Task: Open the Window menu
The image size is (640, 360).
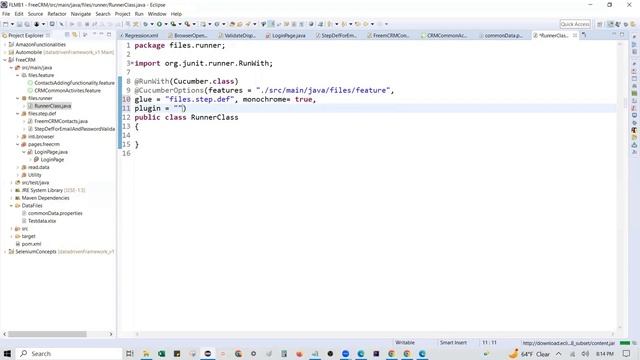Action: click(157, 14)
